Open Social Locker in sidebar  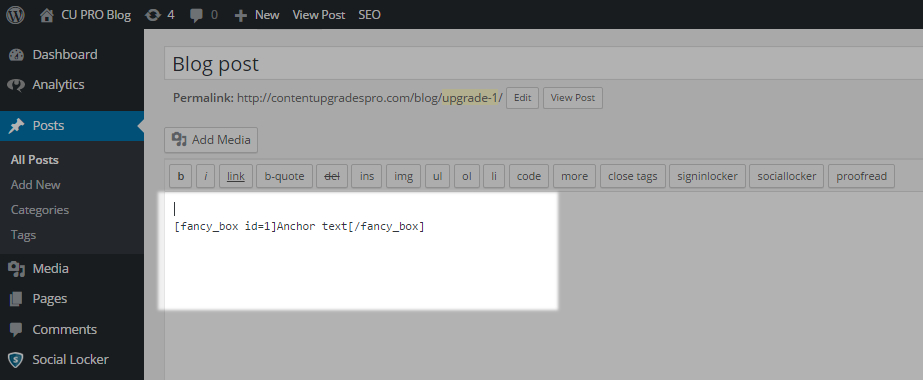click(72, 359)
